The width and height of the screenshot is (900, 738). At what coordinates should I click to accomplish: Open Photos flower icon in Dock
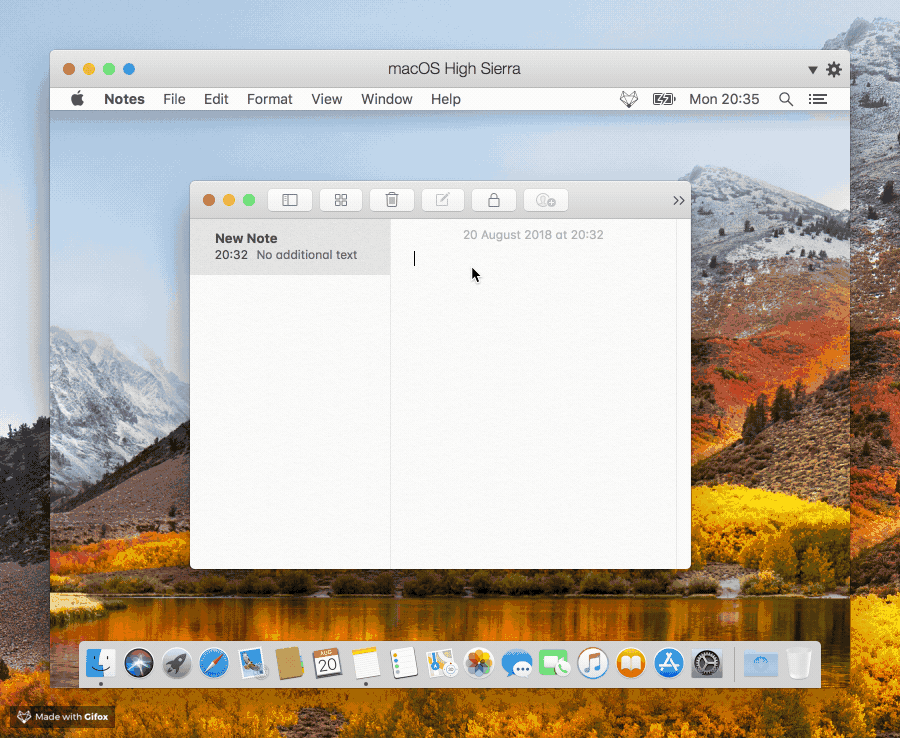click(x=479, y=663)
